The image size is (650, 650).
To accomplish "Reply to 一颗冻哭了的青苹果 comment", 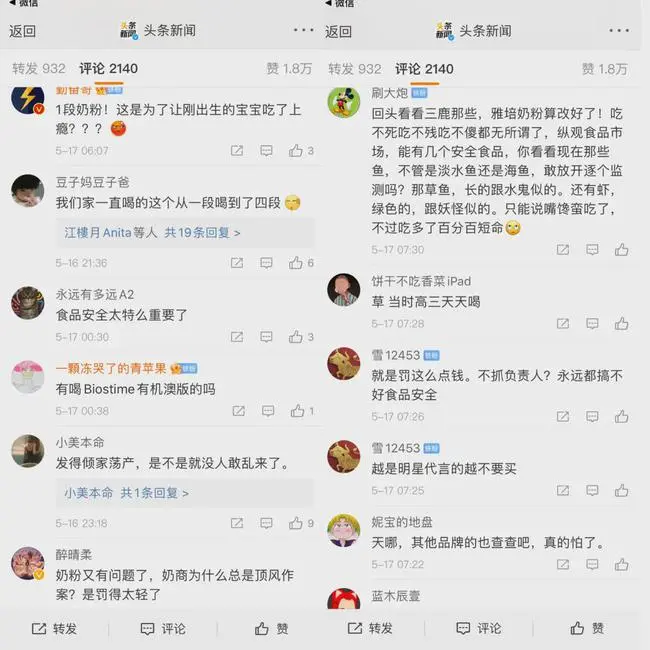I will coord(268,411).
